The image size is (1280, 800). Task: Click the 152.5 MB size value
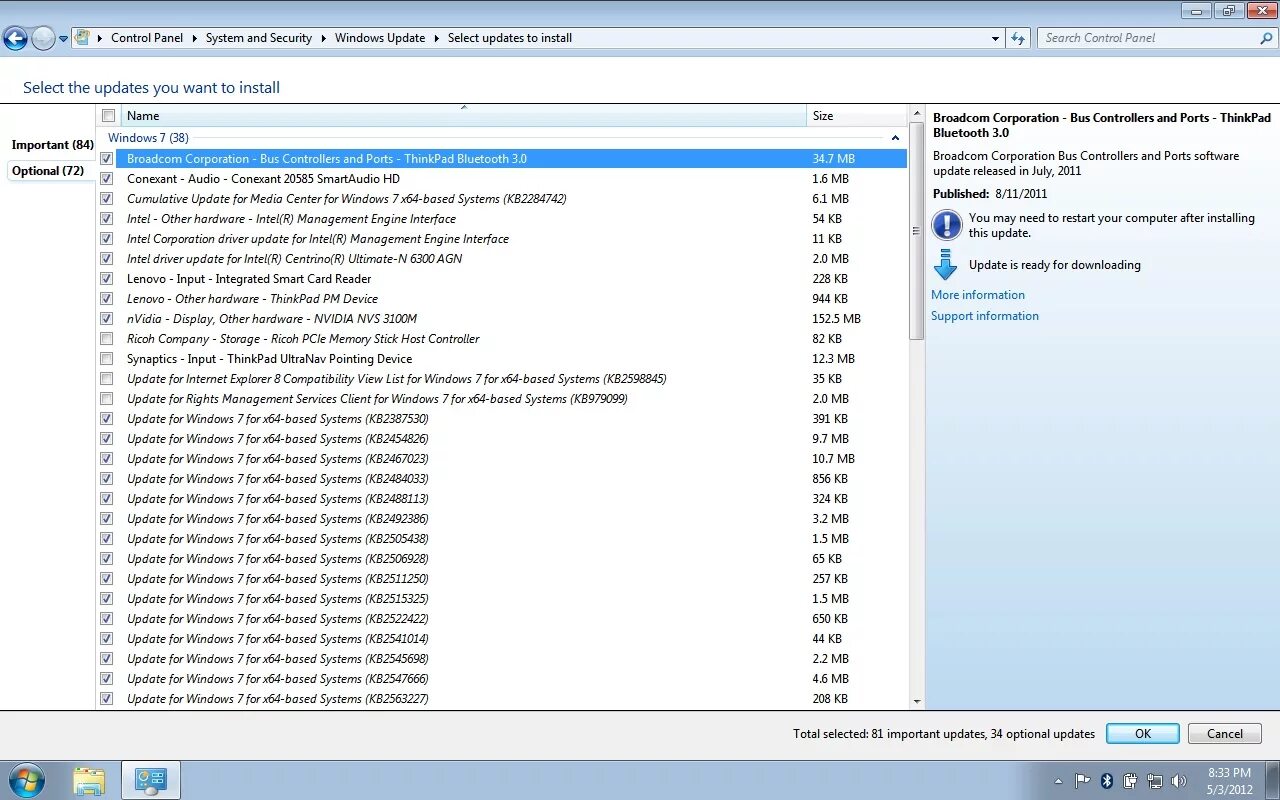(x=836, y=318)
